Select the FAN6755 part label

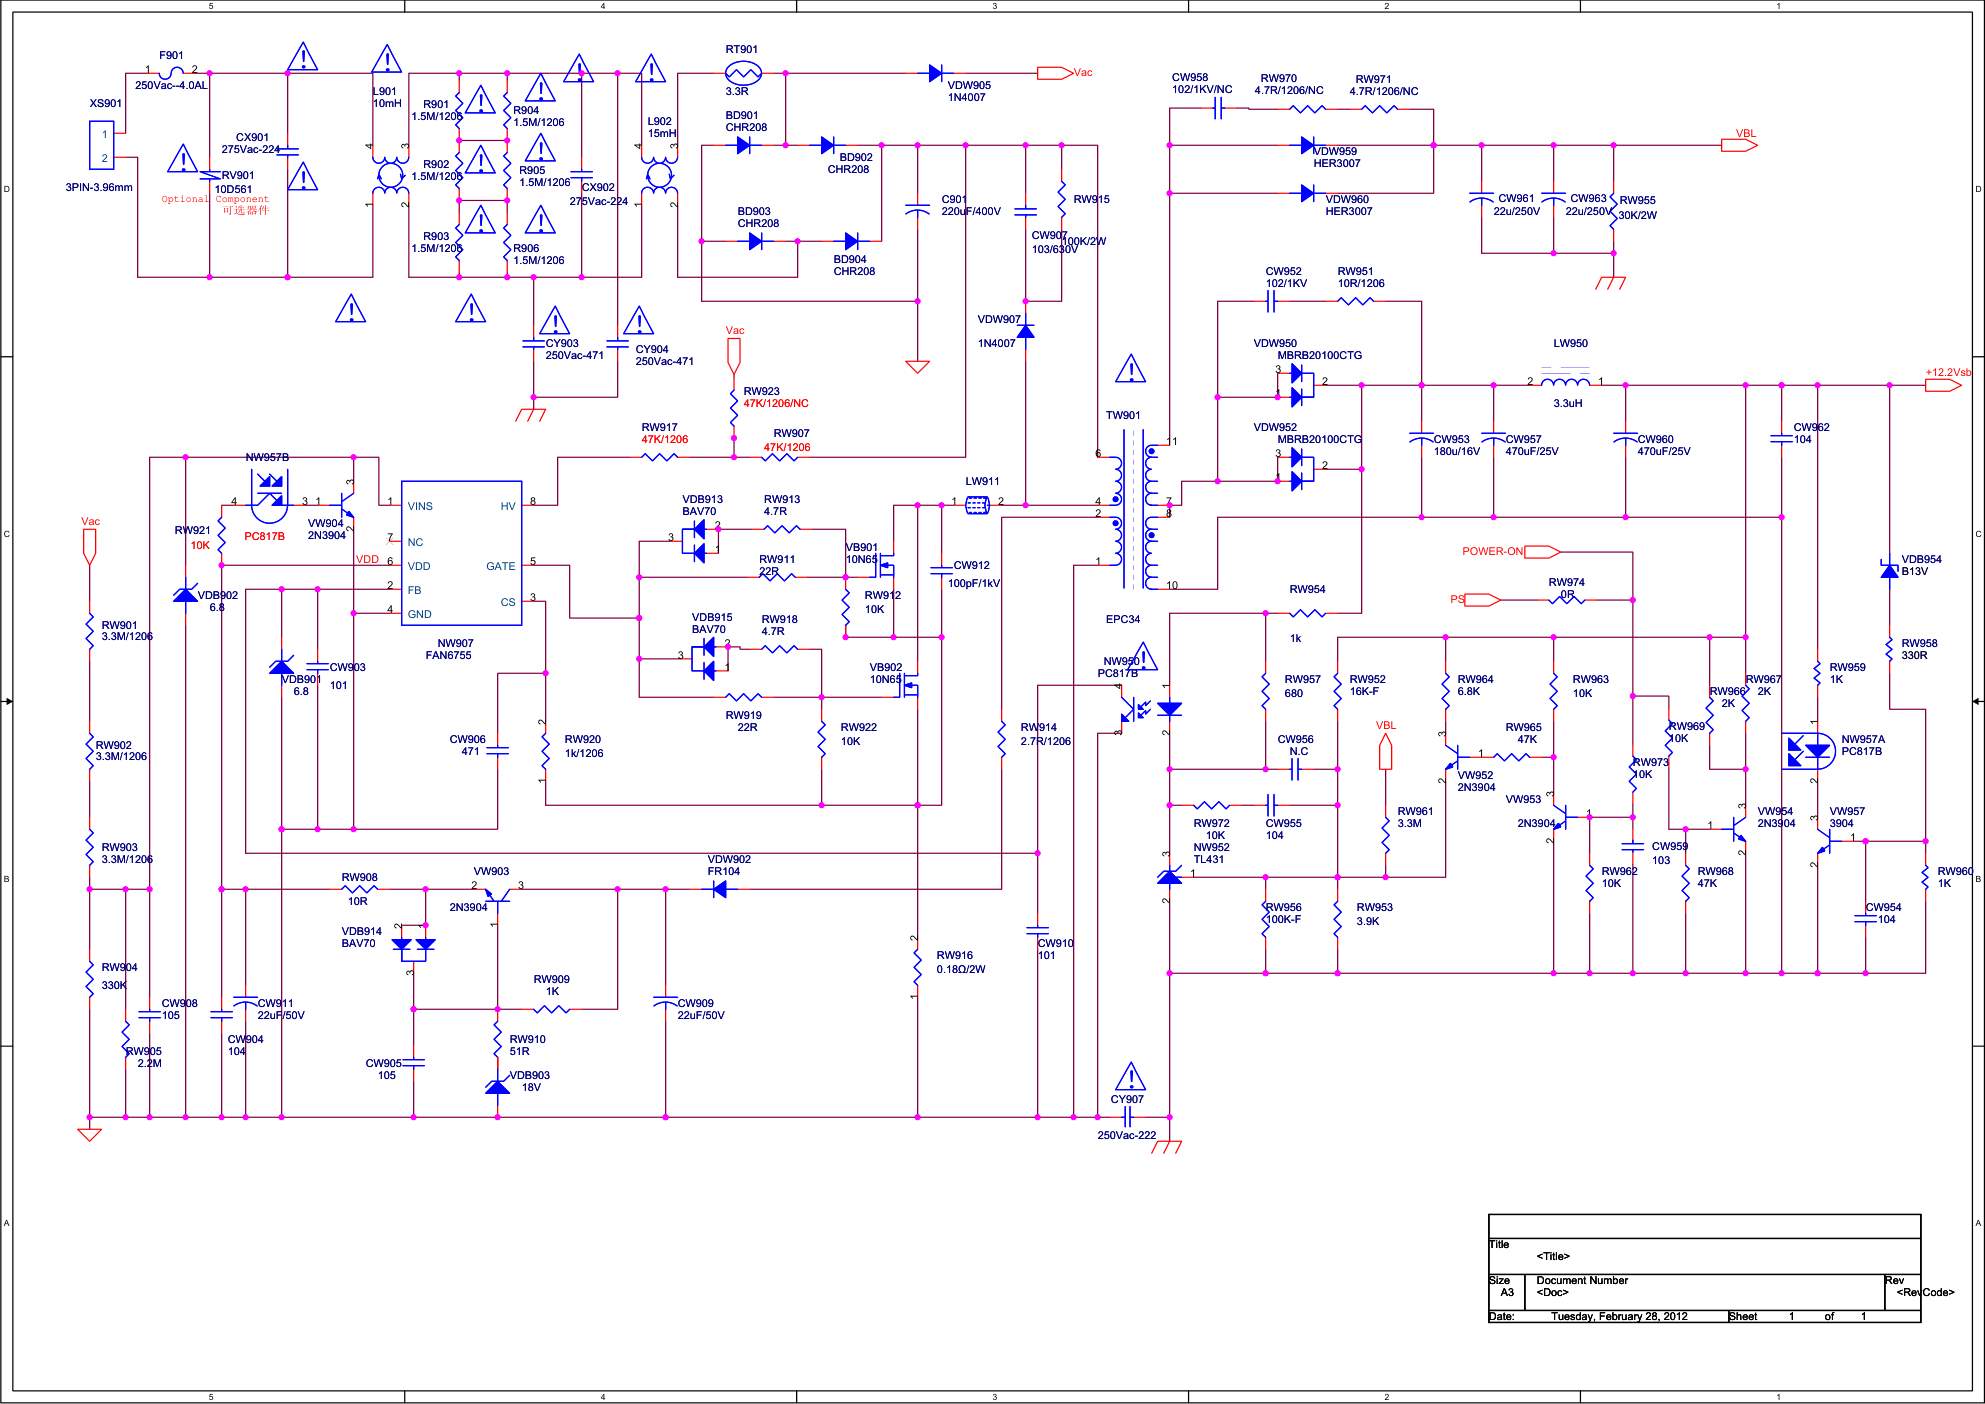click(448, 656)
